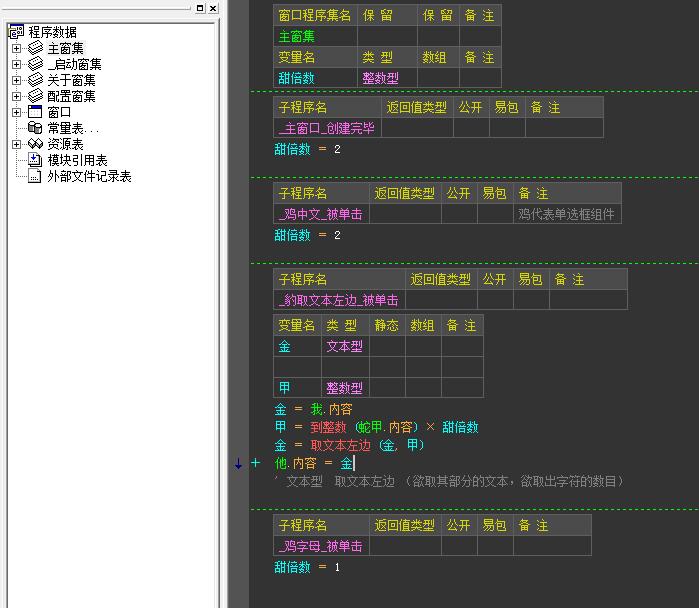This screenshot has width=699, height=608.
Task: Click the 主窗集 assembly icon
Action: 36,48
